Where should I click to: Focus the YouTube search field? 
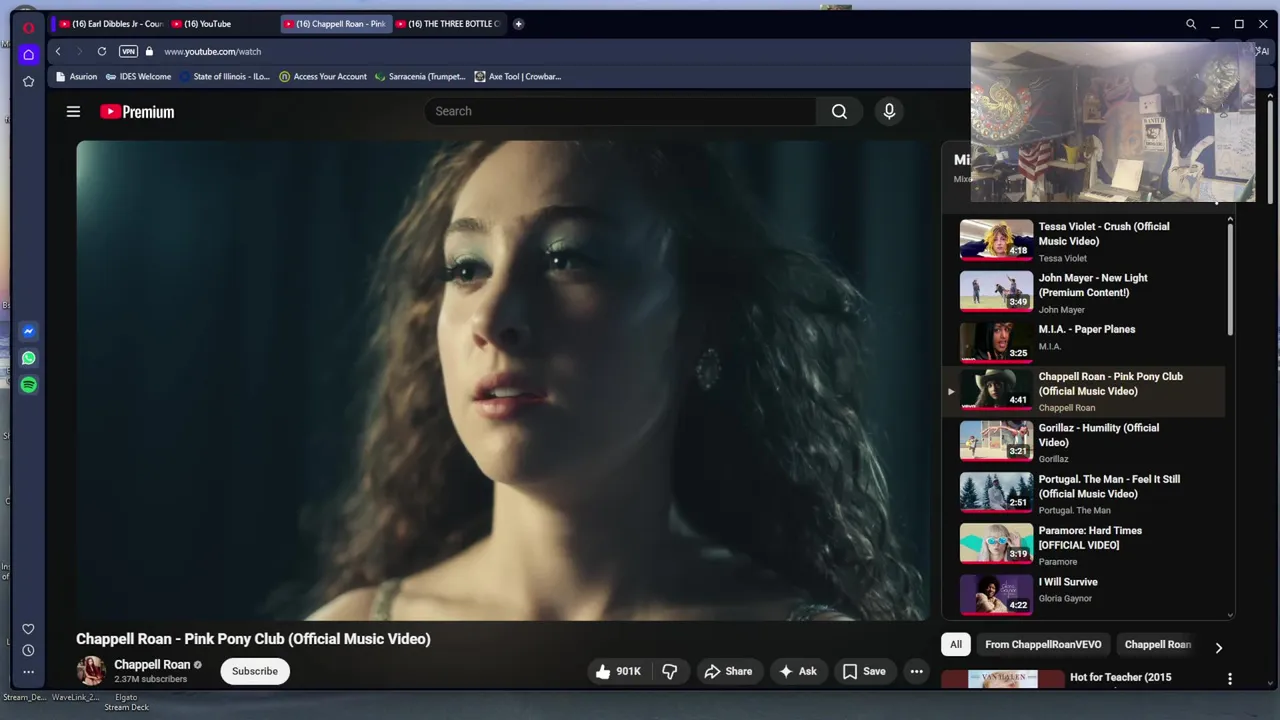pyautogui.click(x=620, y=111)
